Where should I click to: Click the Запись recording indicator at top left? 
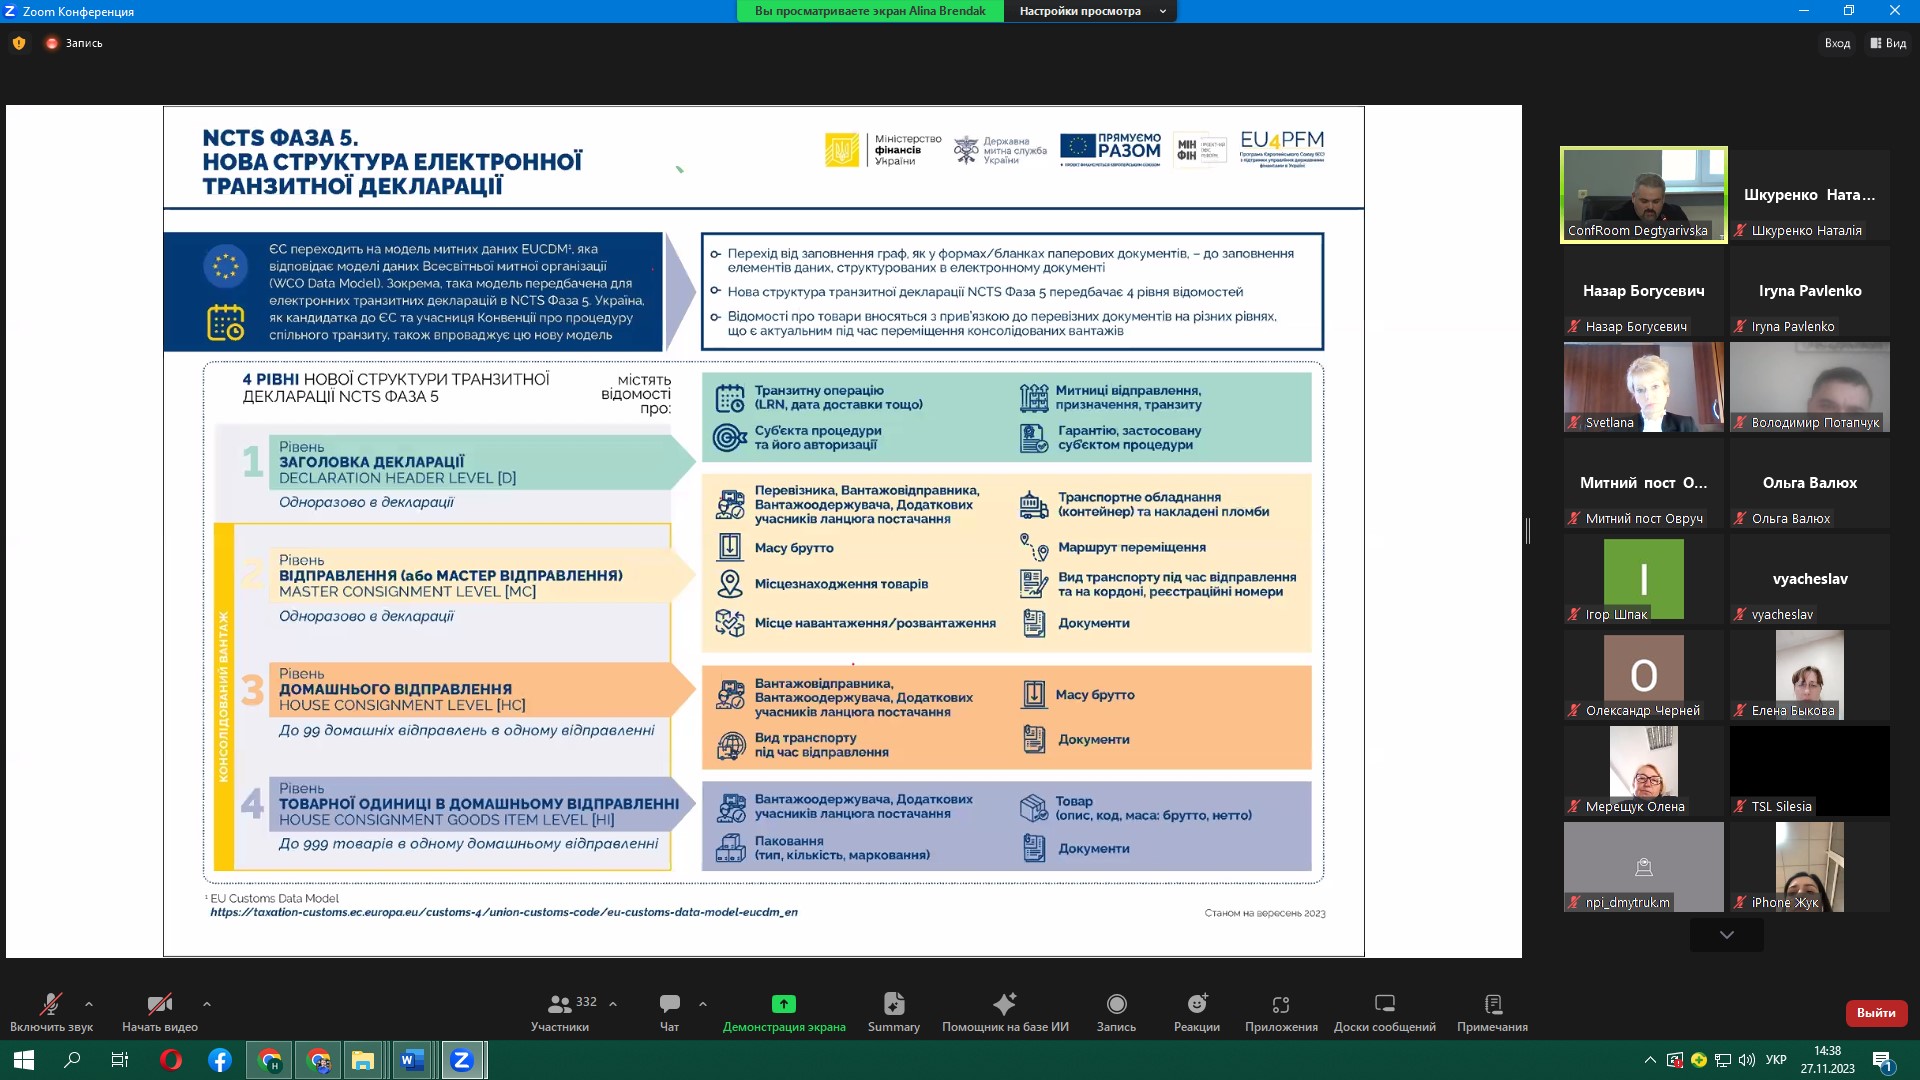tap(74, 43)
